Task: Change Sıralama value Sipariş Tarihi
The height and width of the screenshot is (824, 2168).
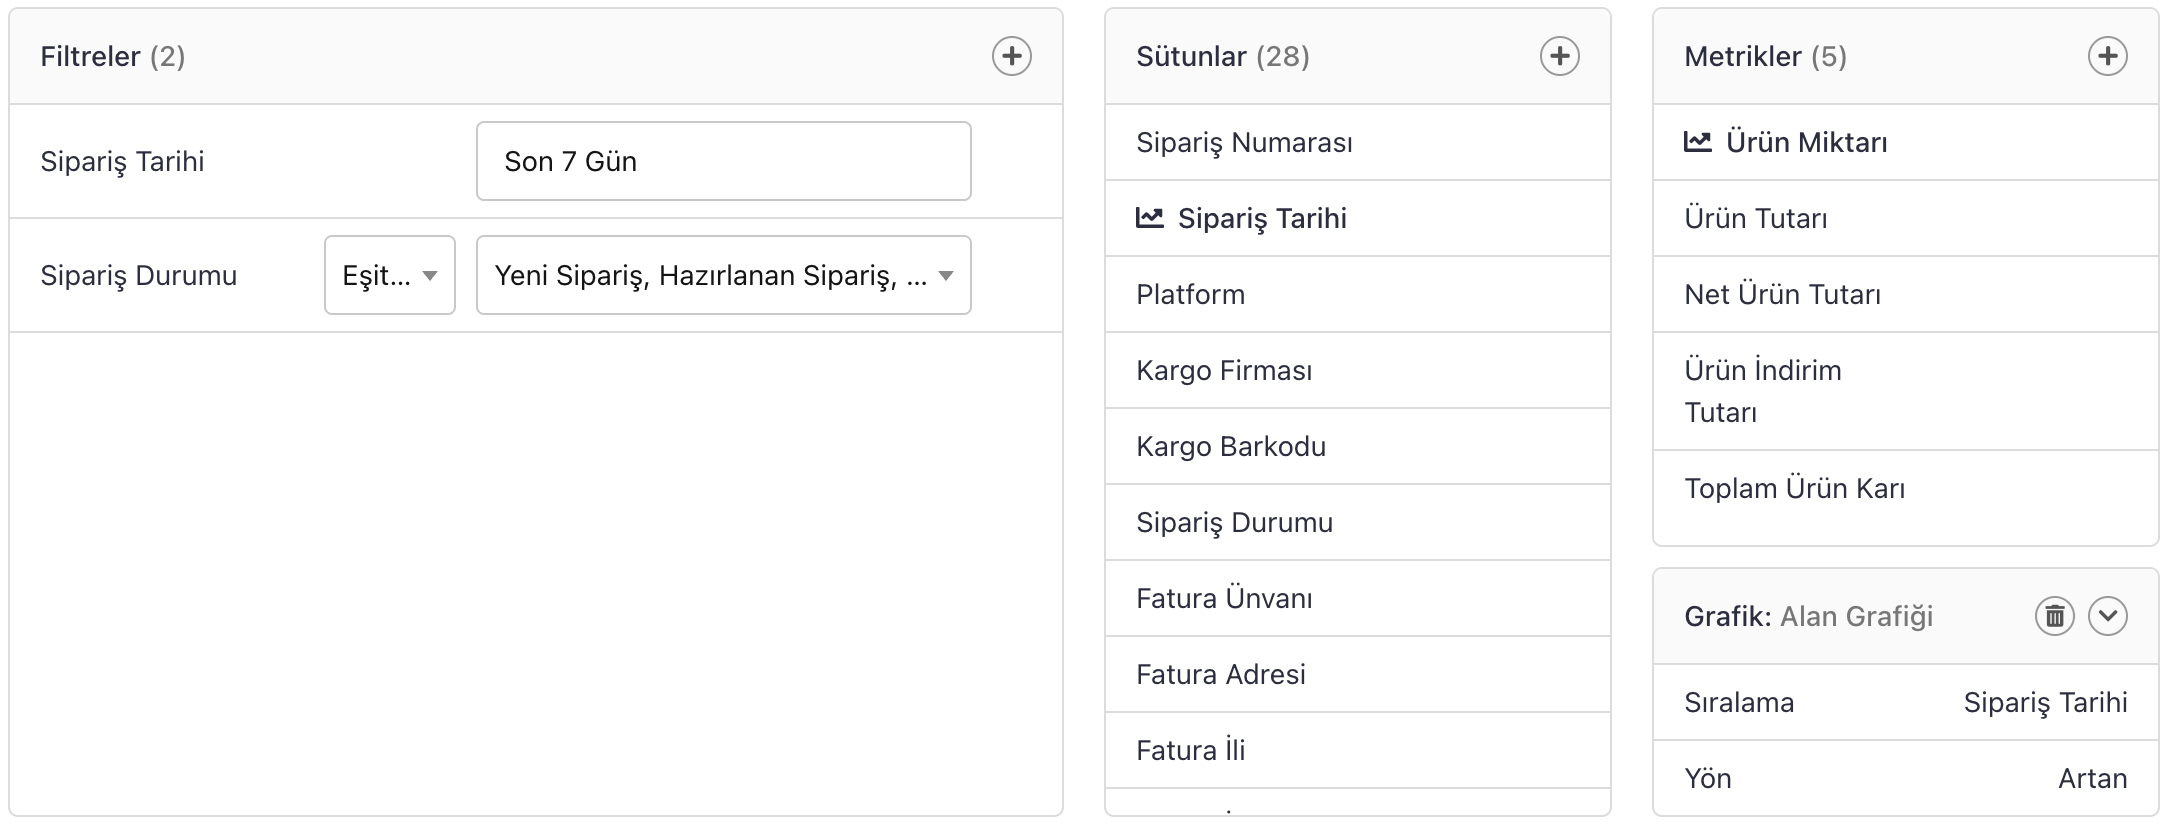Action: 2045,702
